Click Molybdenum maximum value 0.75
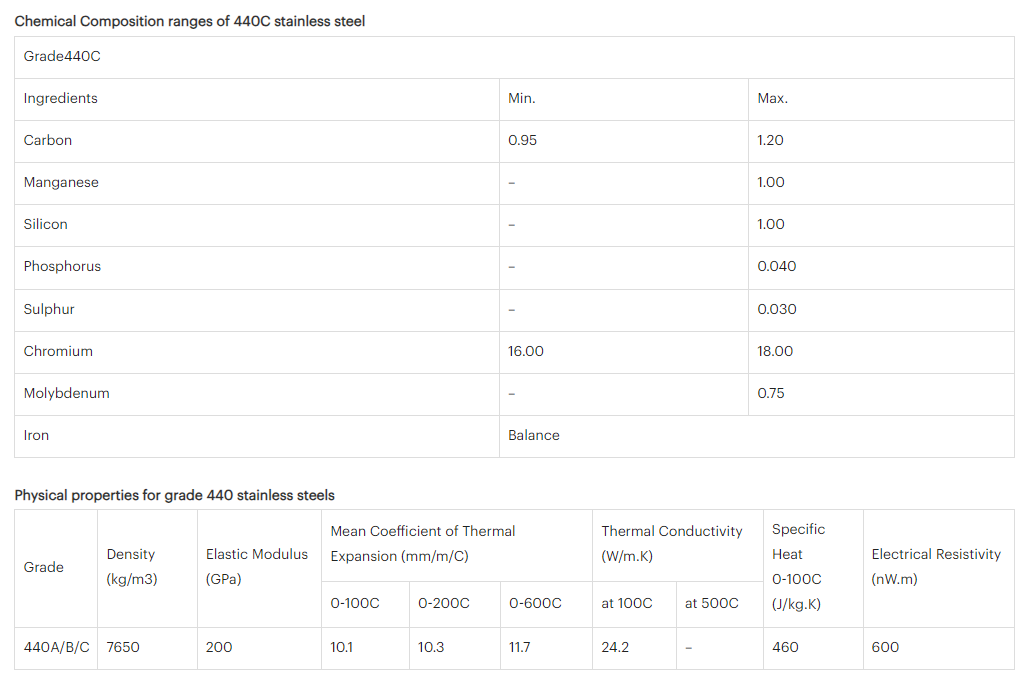Viewport: 1030px width, 685px height. [x=771, y=394]
